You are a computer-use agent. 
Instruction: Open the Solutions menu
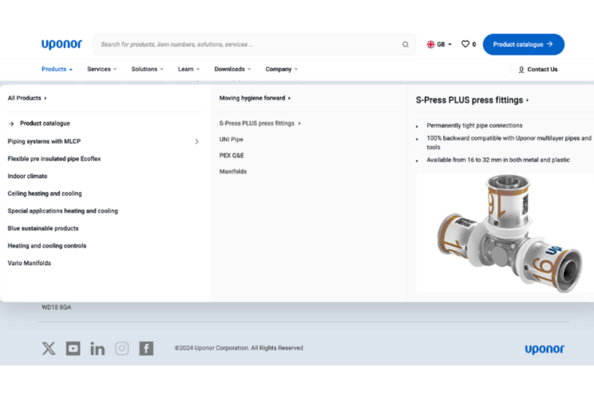[x=147, y=69]
